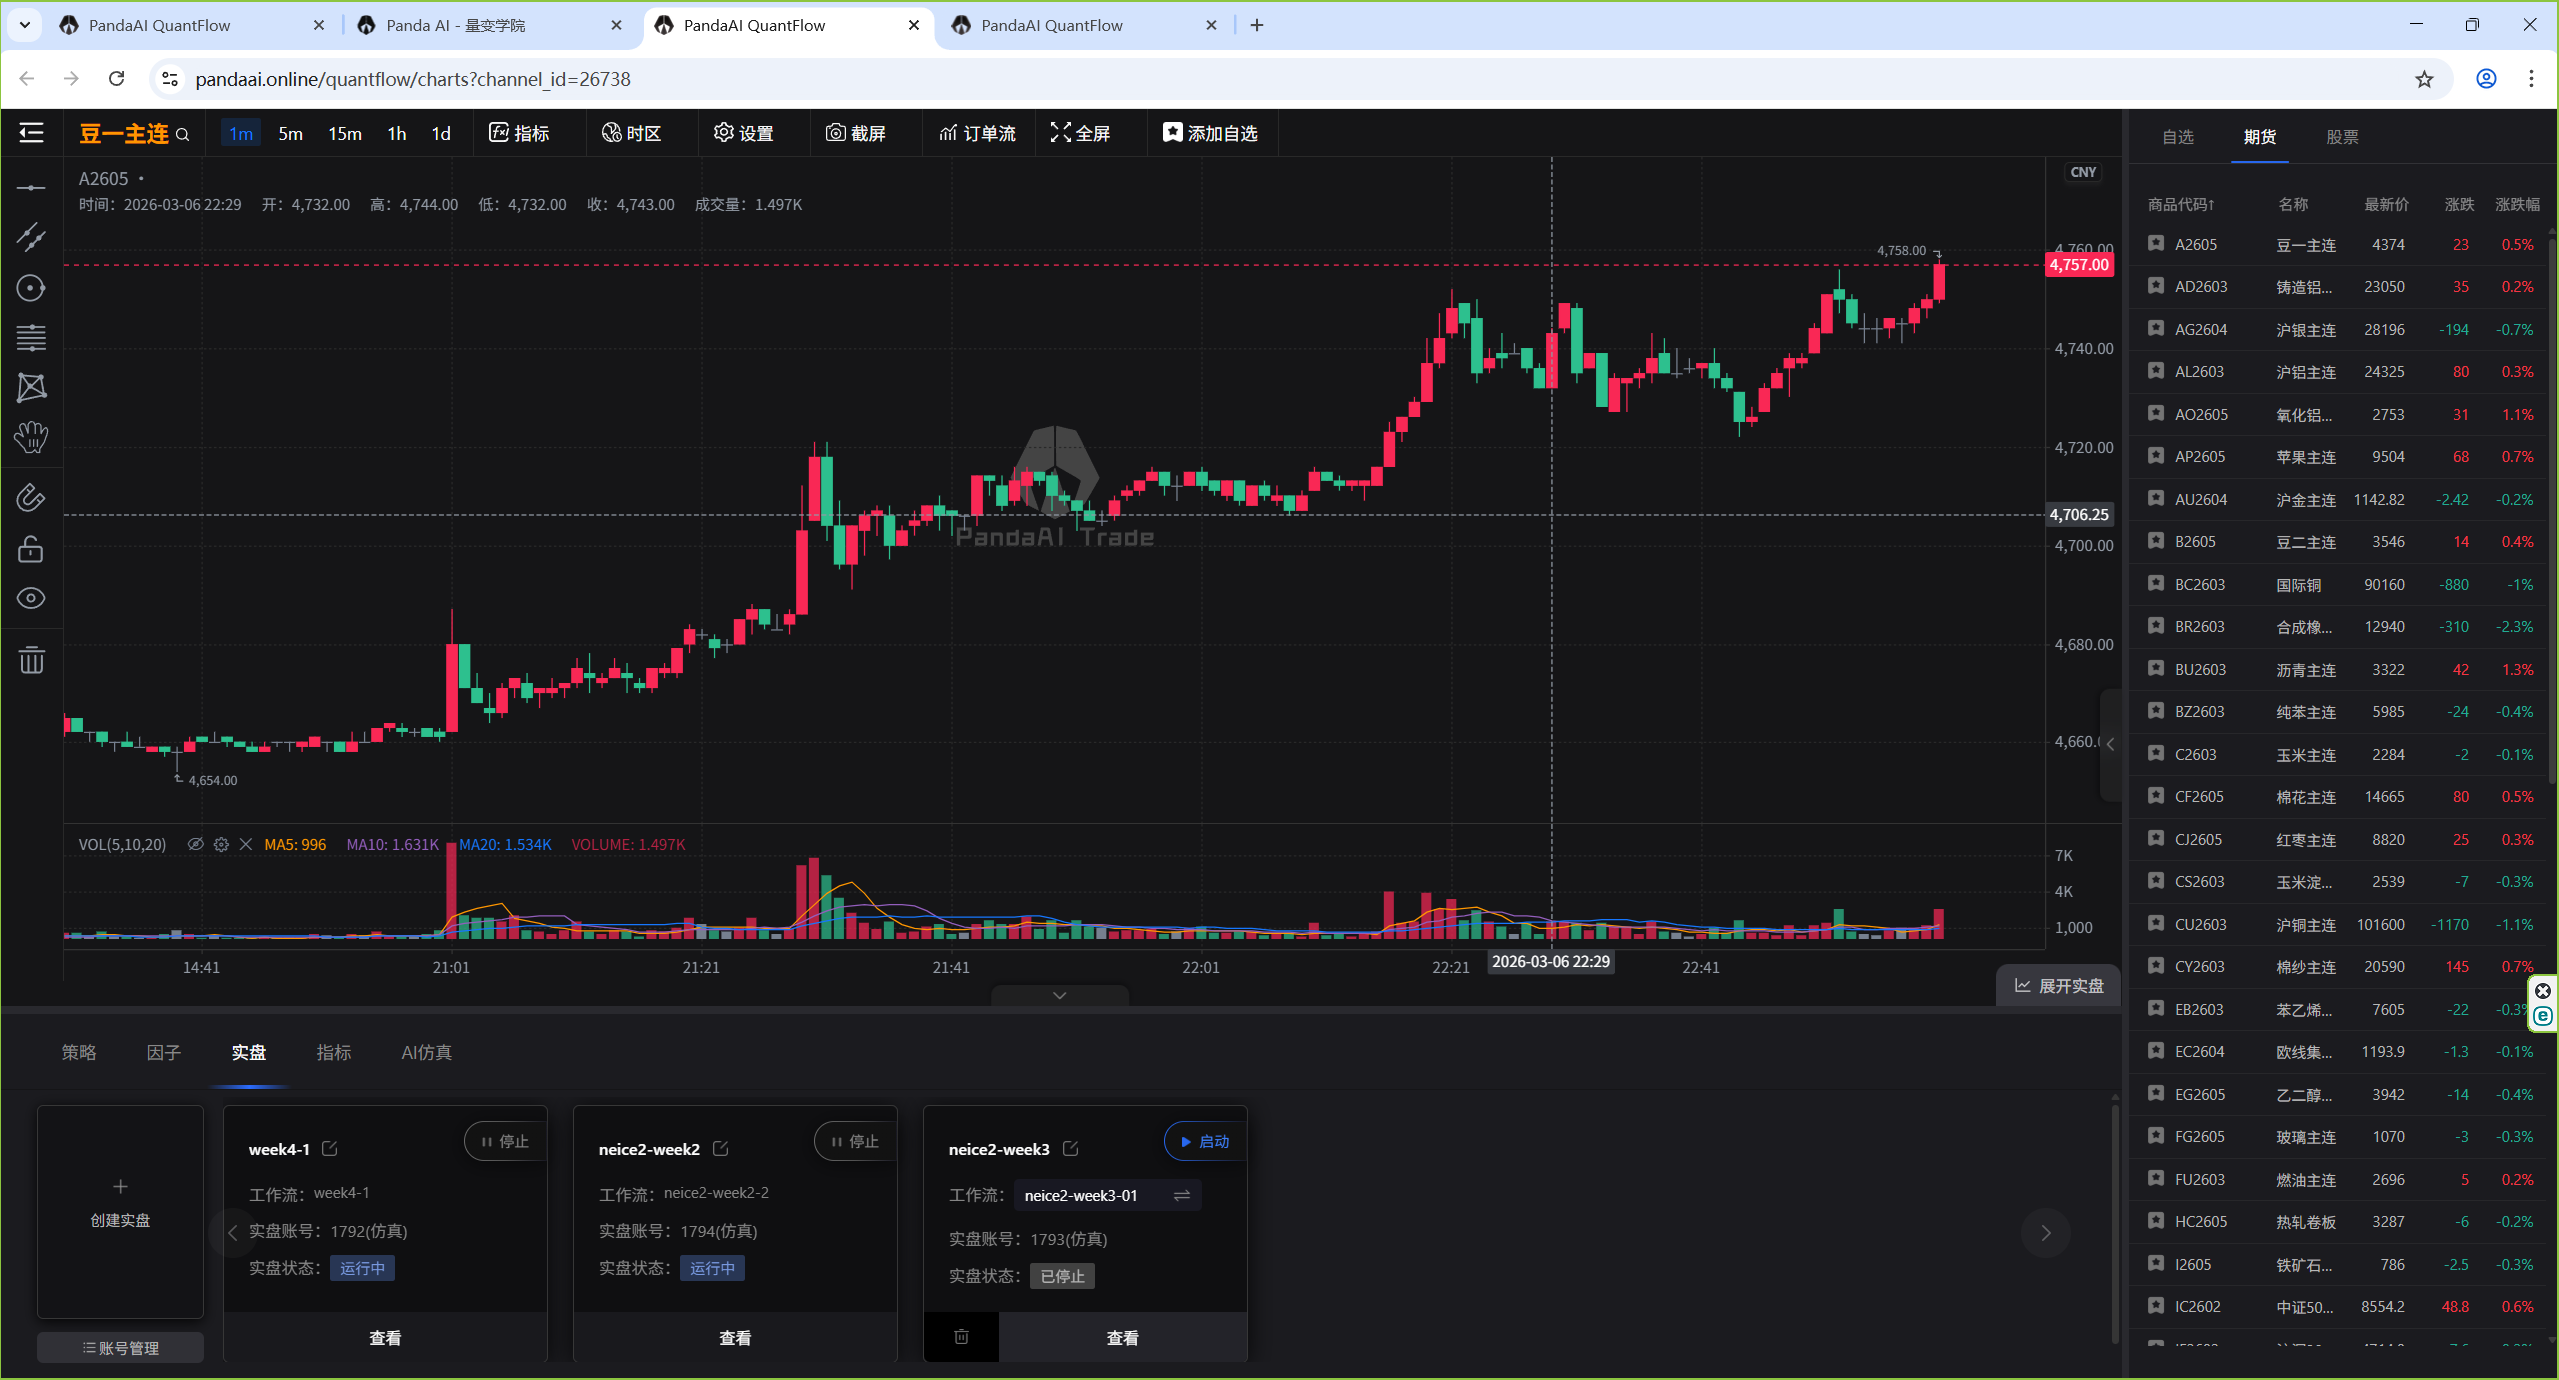Open the 指标 indicators menu
Screen dimensions: 2559x1380
(519, 133)
